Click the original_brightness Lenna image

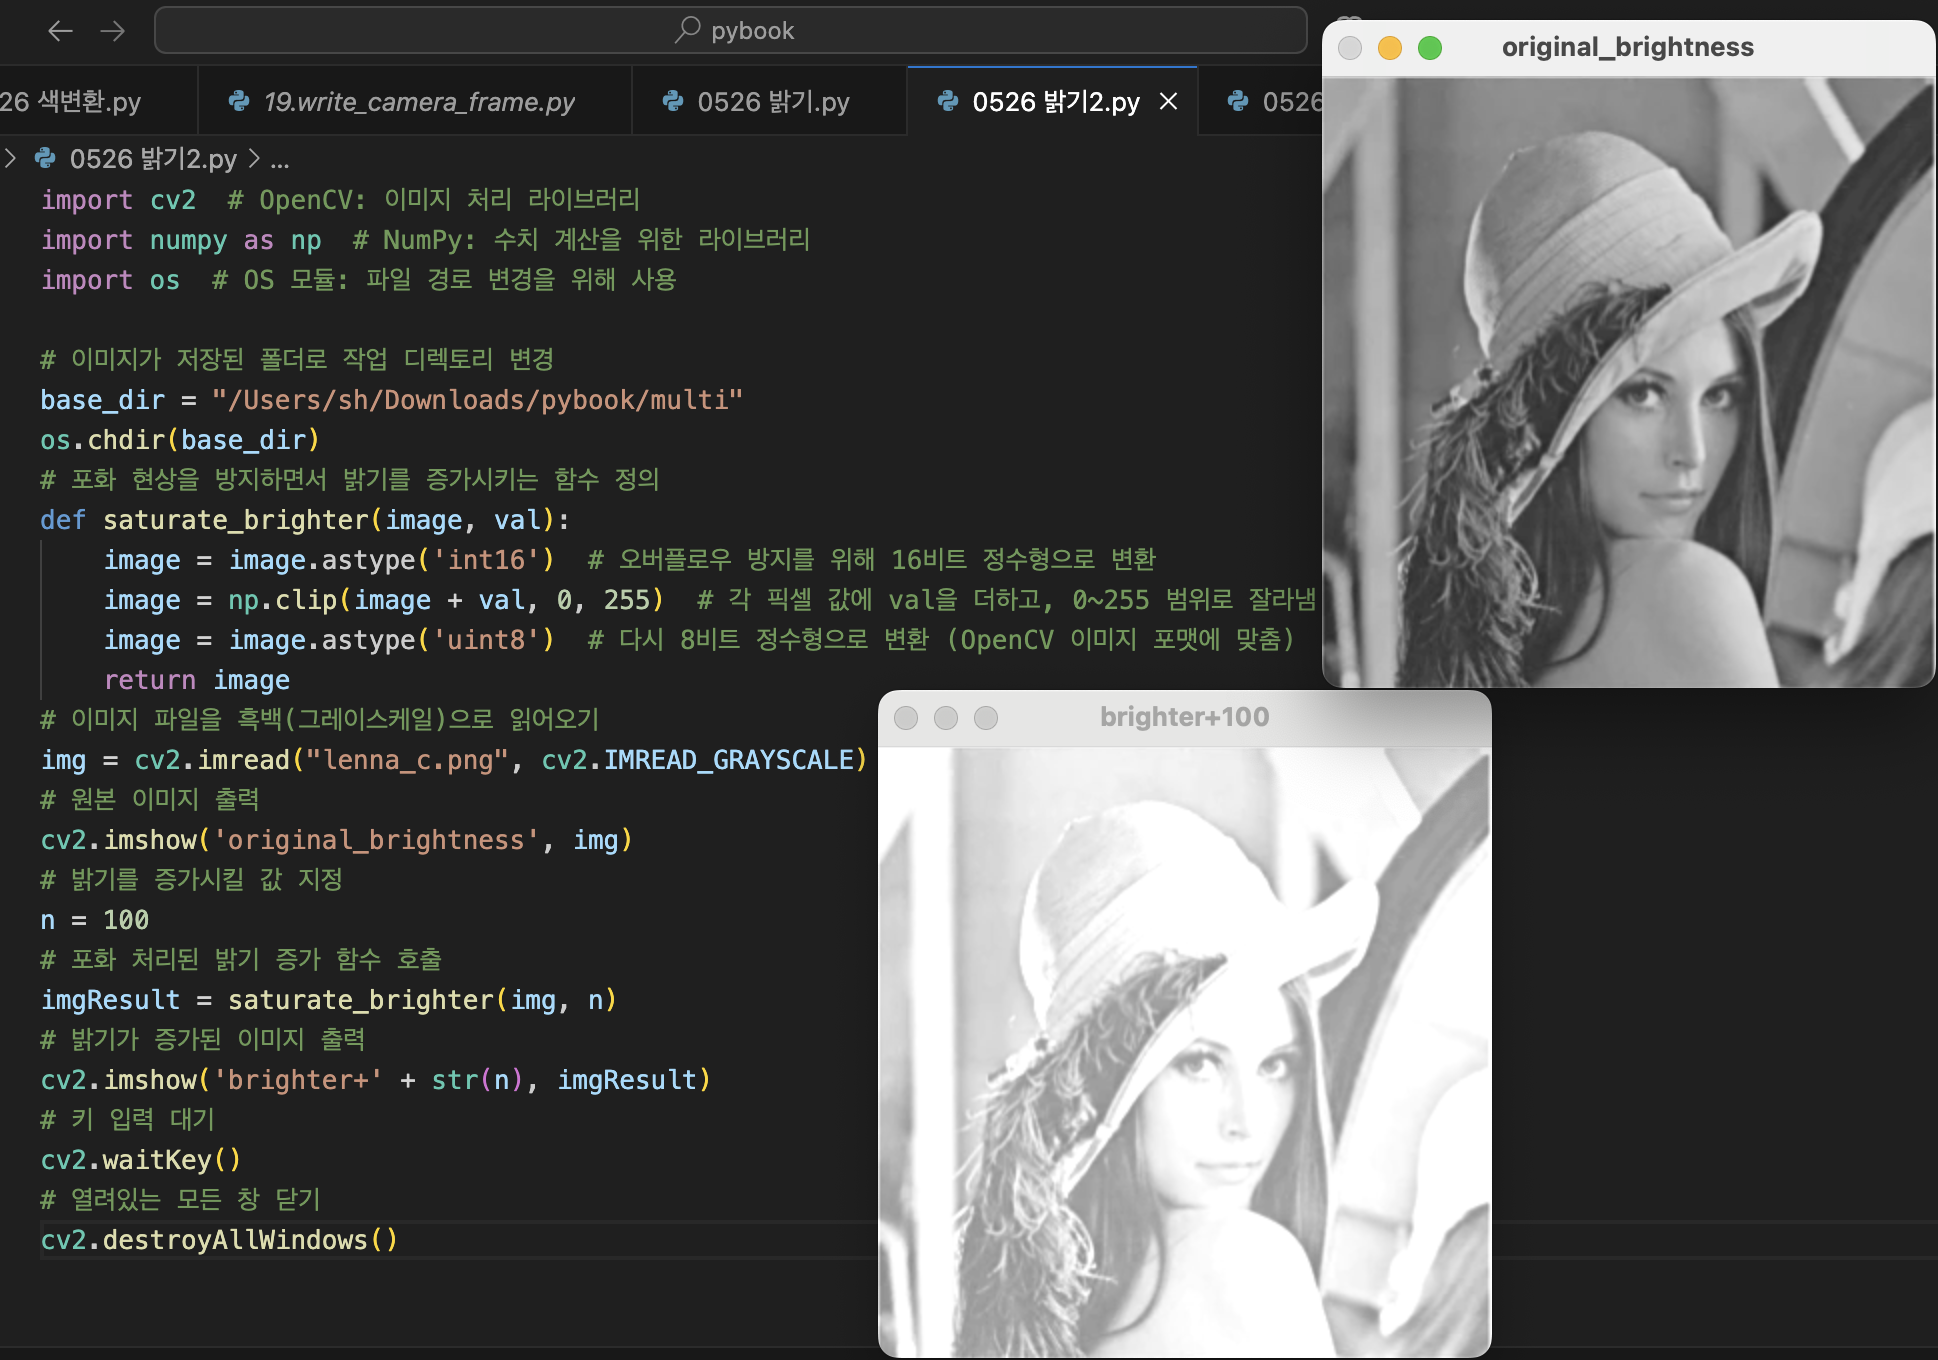[1628, 382]
